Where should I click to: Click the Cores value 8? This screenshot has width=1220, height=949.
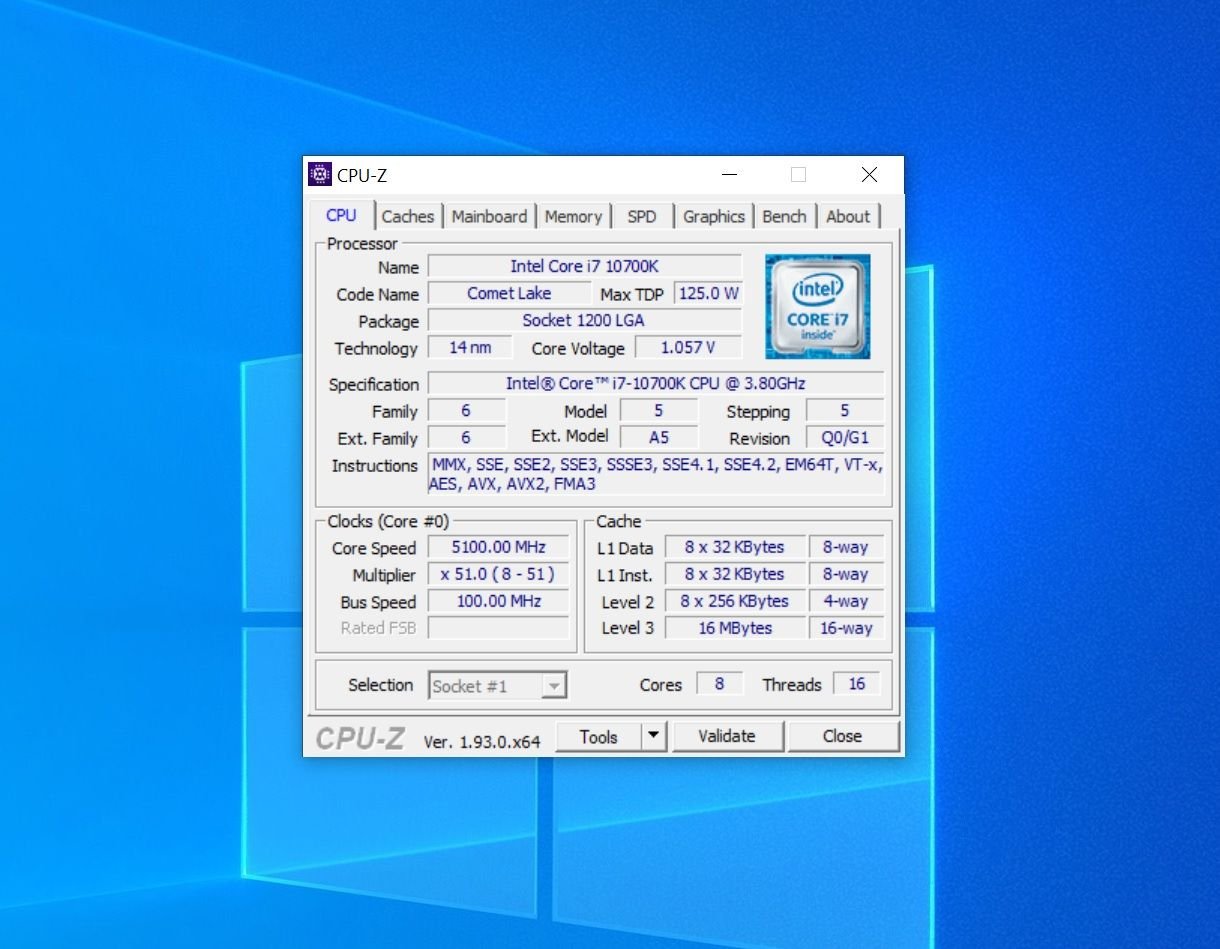tap(720, 683)
